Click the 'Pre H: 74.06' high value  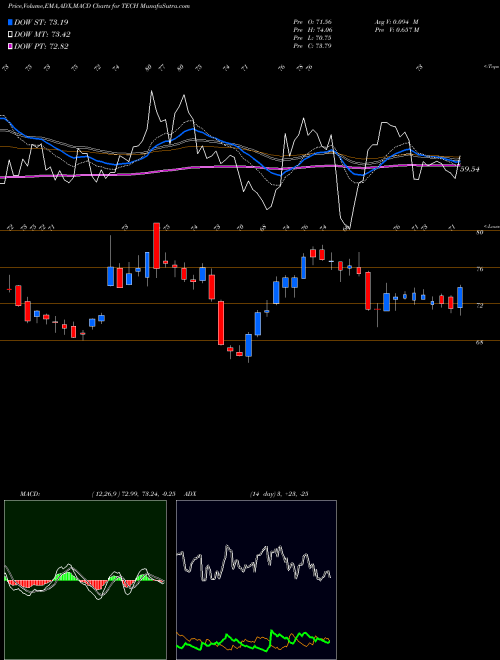313,30
